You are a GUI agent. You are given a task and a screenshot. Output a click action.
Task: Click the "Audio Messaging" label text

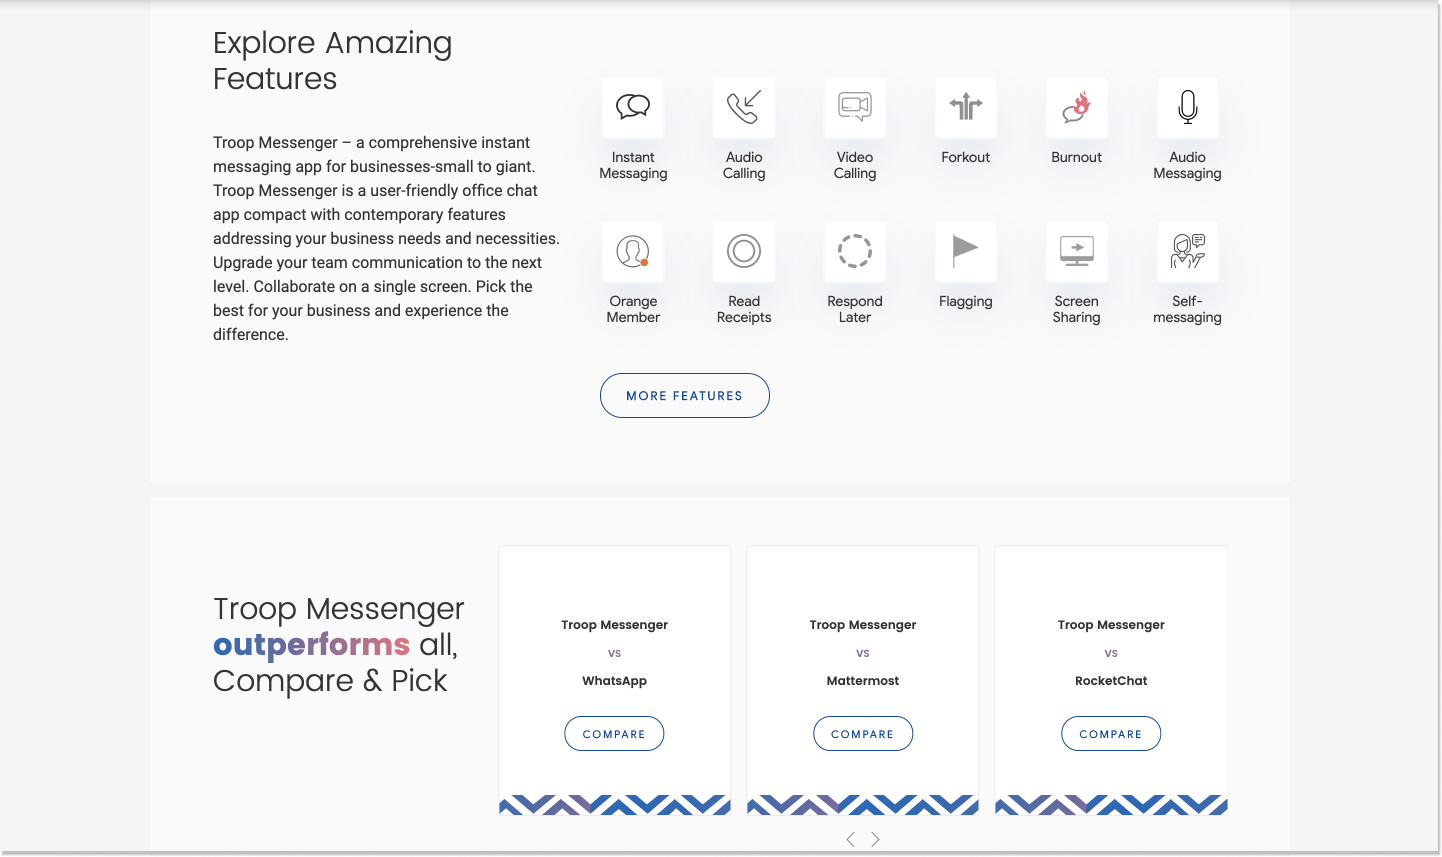coord(1188,165)
